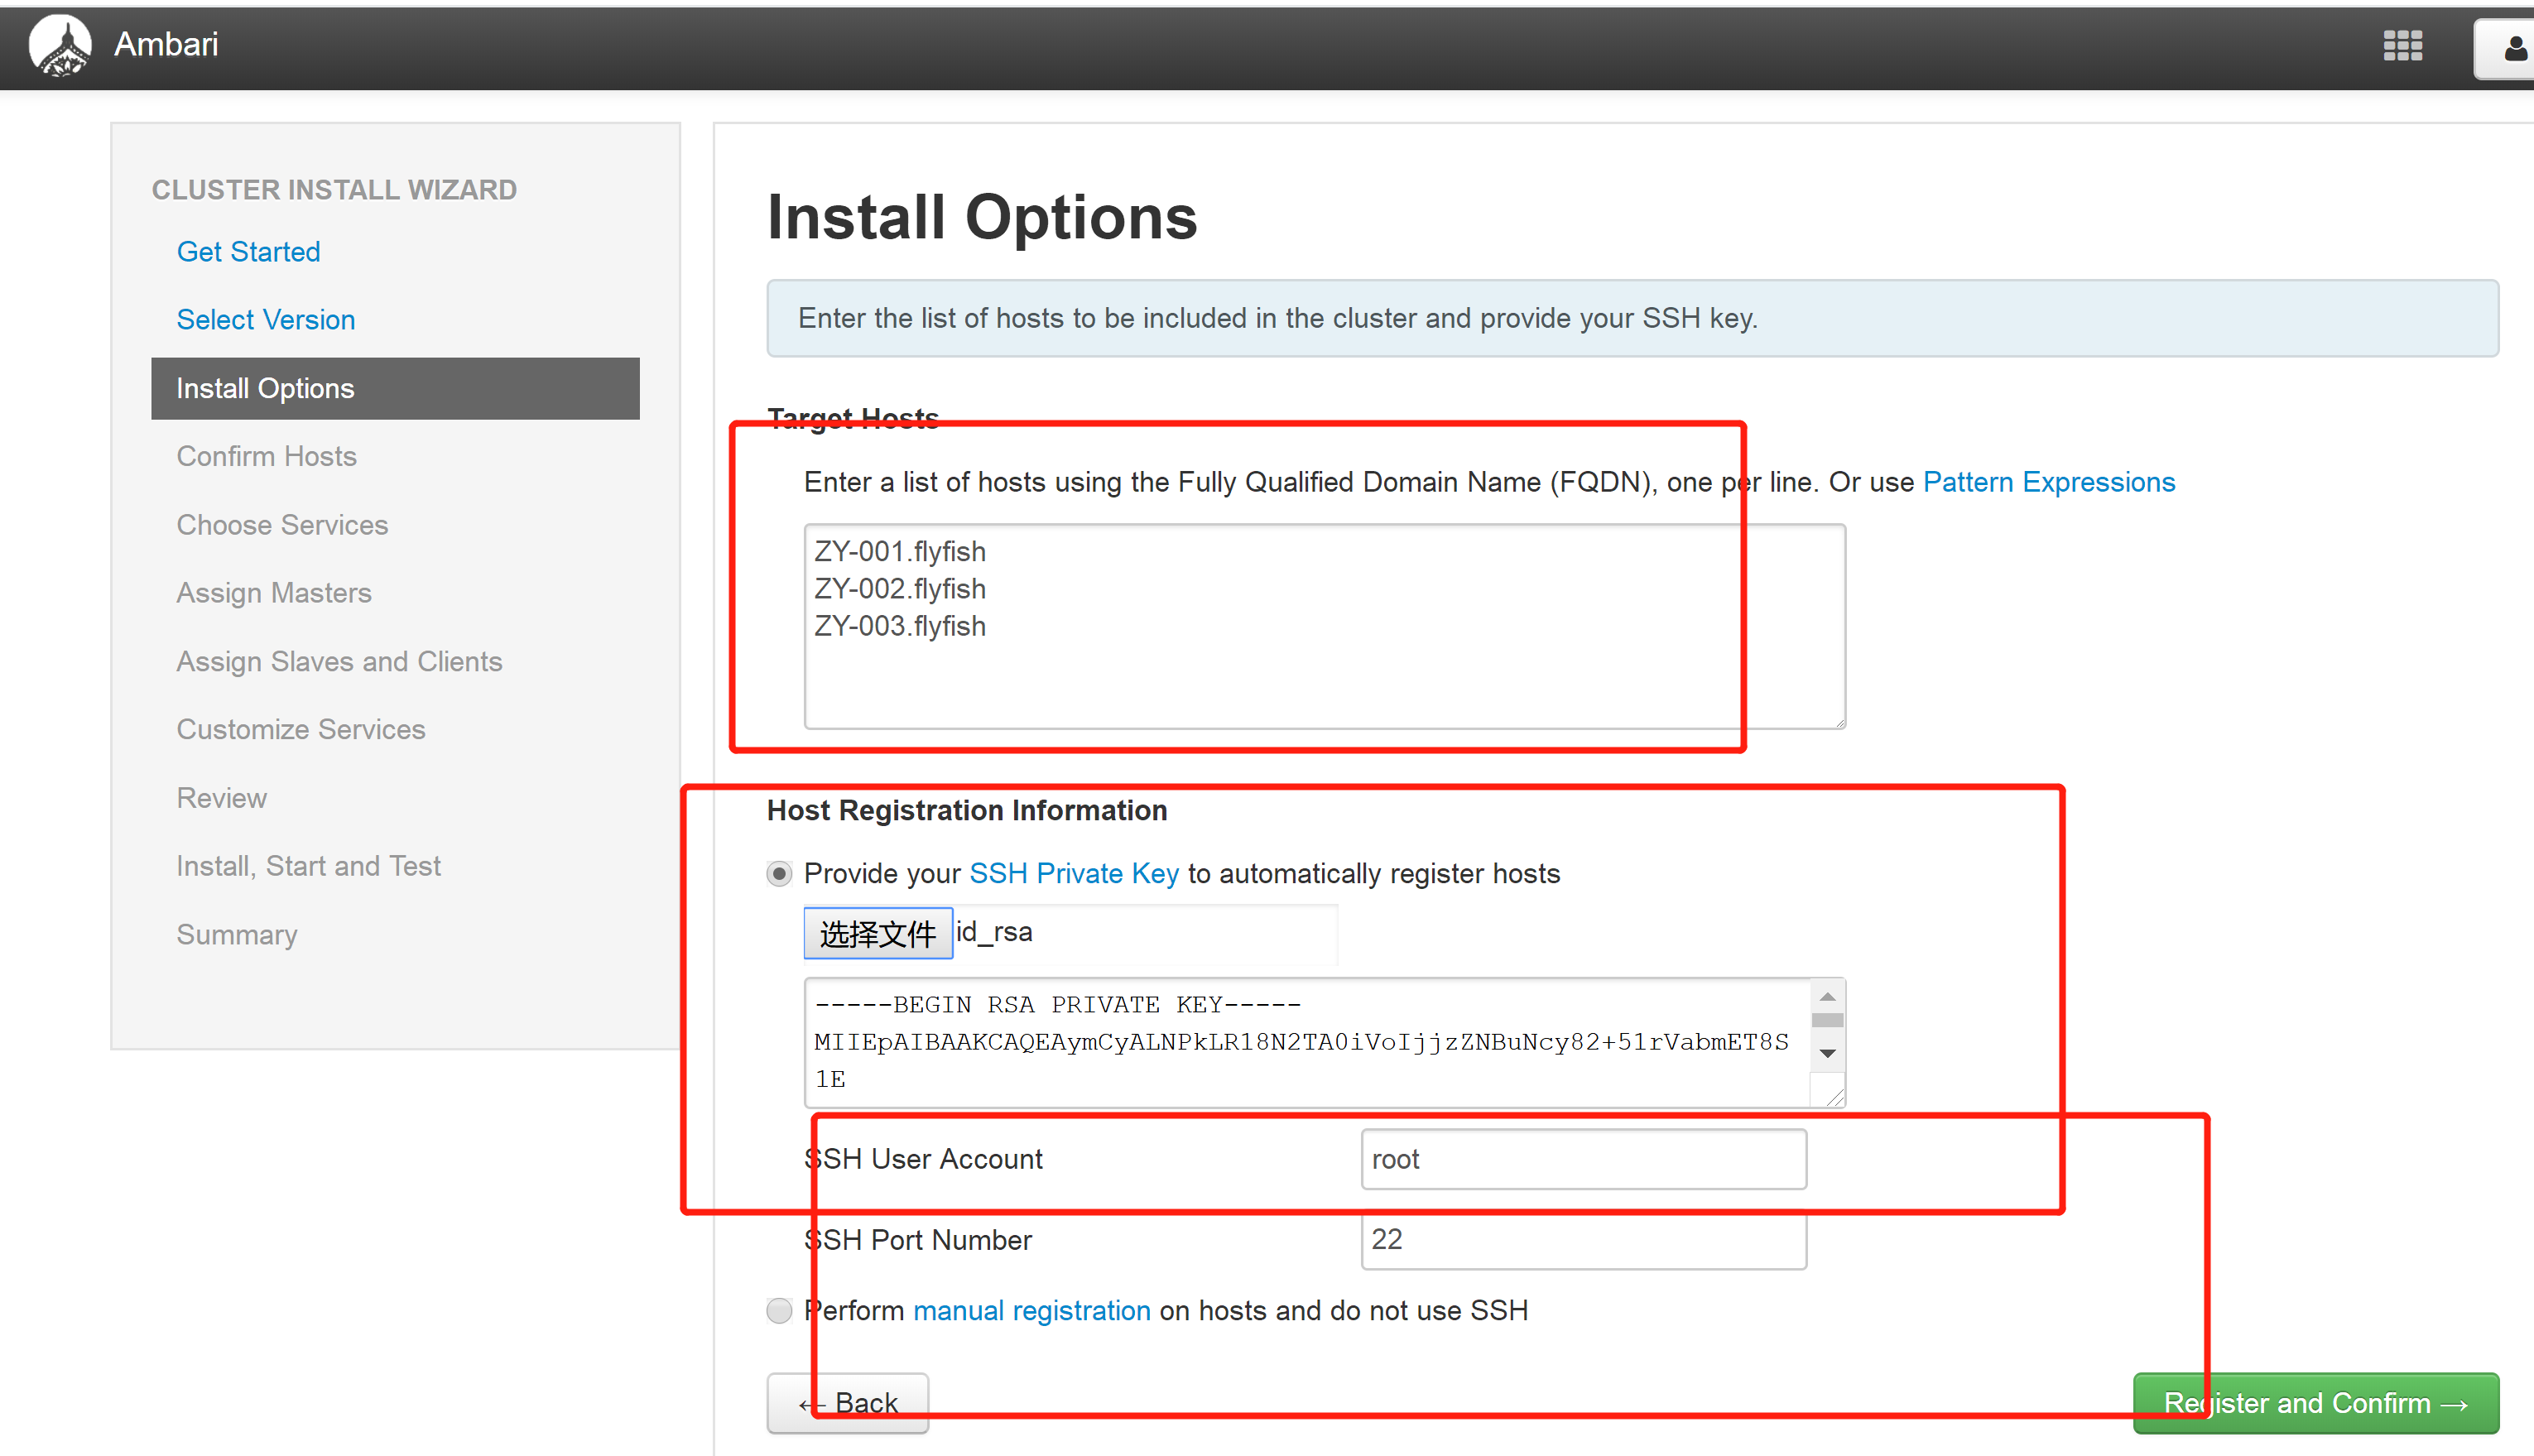2534x1456 pixels.
Task: Click the Confirm Hosts wizard step
Action: 267,456
